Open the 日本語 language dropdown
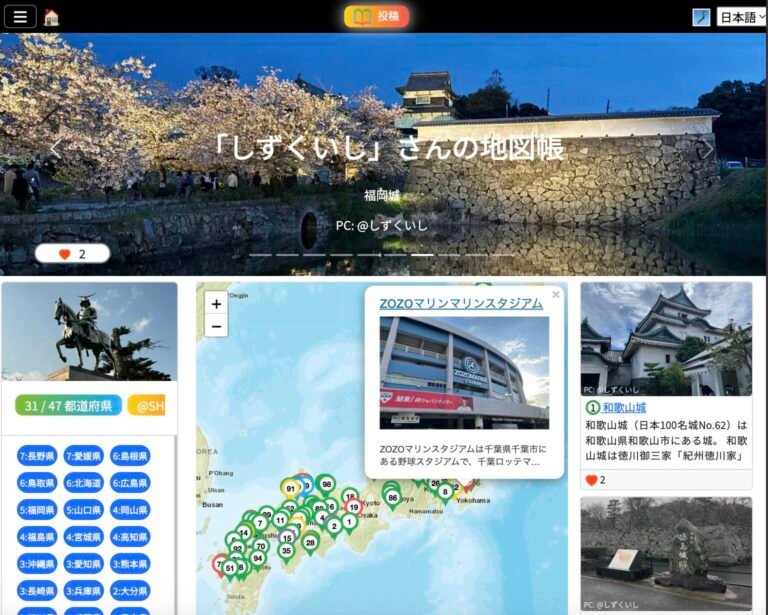Viewport: 768px width, 615px height. coord(740,17)
